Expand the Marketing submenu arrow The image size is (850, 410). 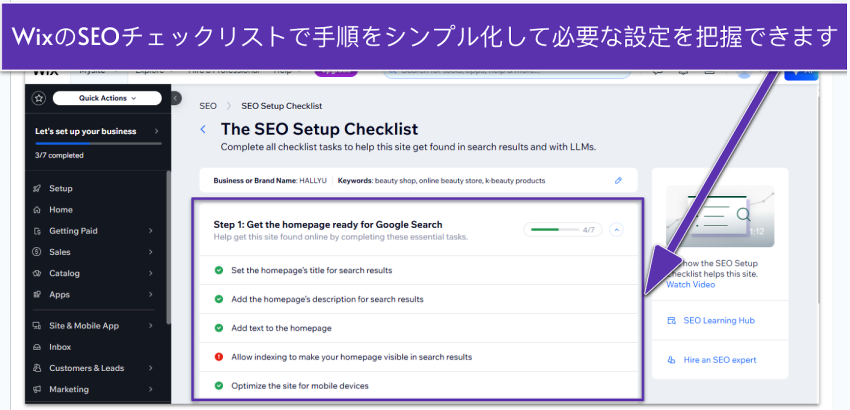151,389
